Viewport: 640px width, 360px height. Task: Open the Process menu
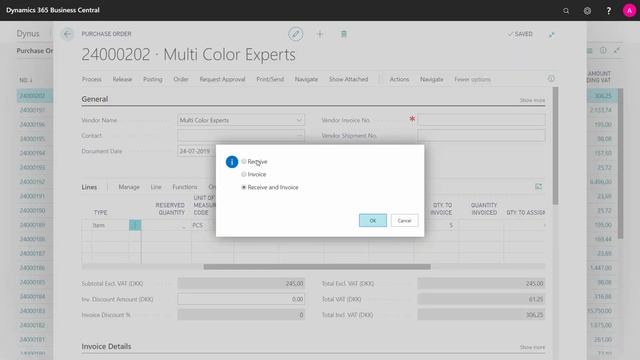click(91, 79)
